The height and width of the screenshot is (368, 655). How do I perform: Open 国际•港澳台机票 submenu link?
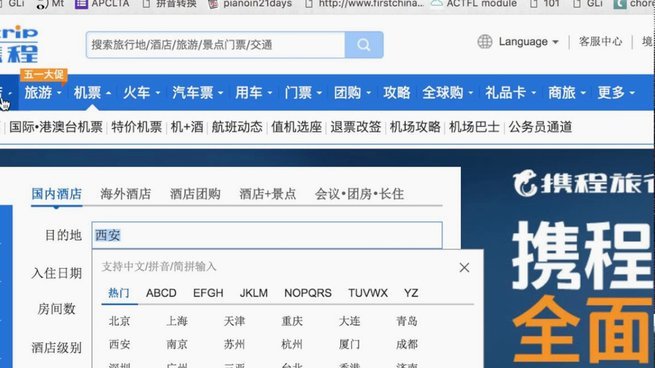(x=56, y=127)
